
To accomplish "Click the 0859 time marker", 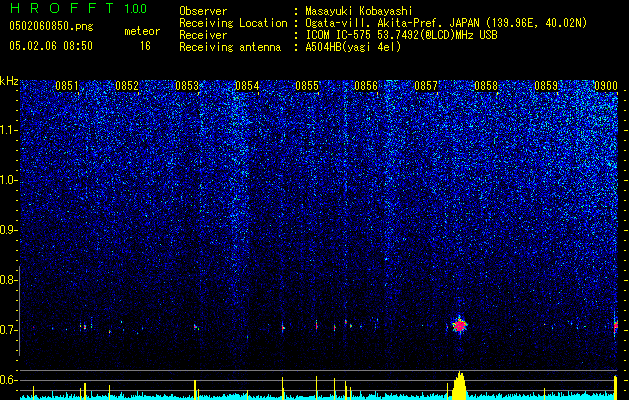I will tap(546, 86).
